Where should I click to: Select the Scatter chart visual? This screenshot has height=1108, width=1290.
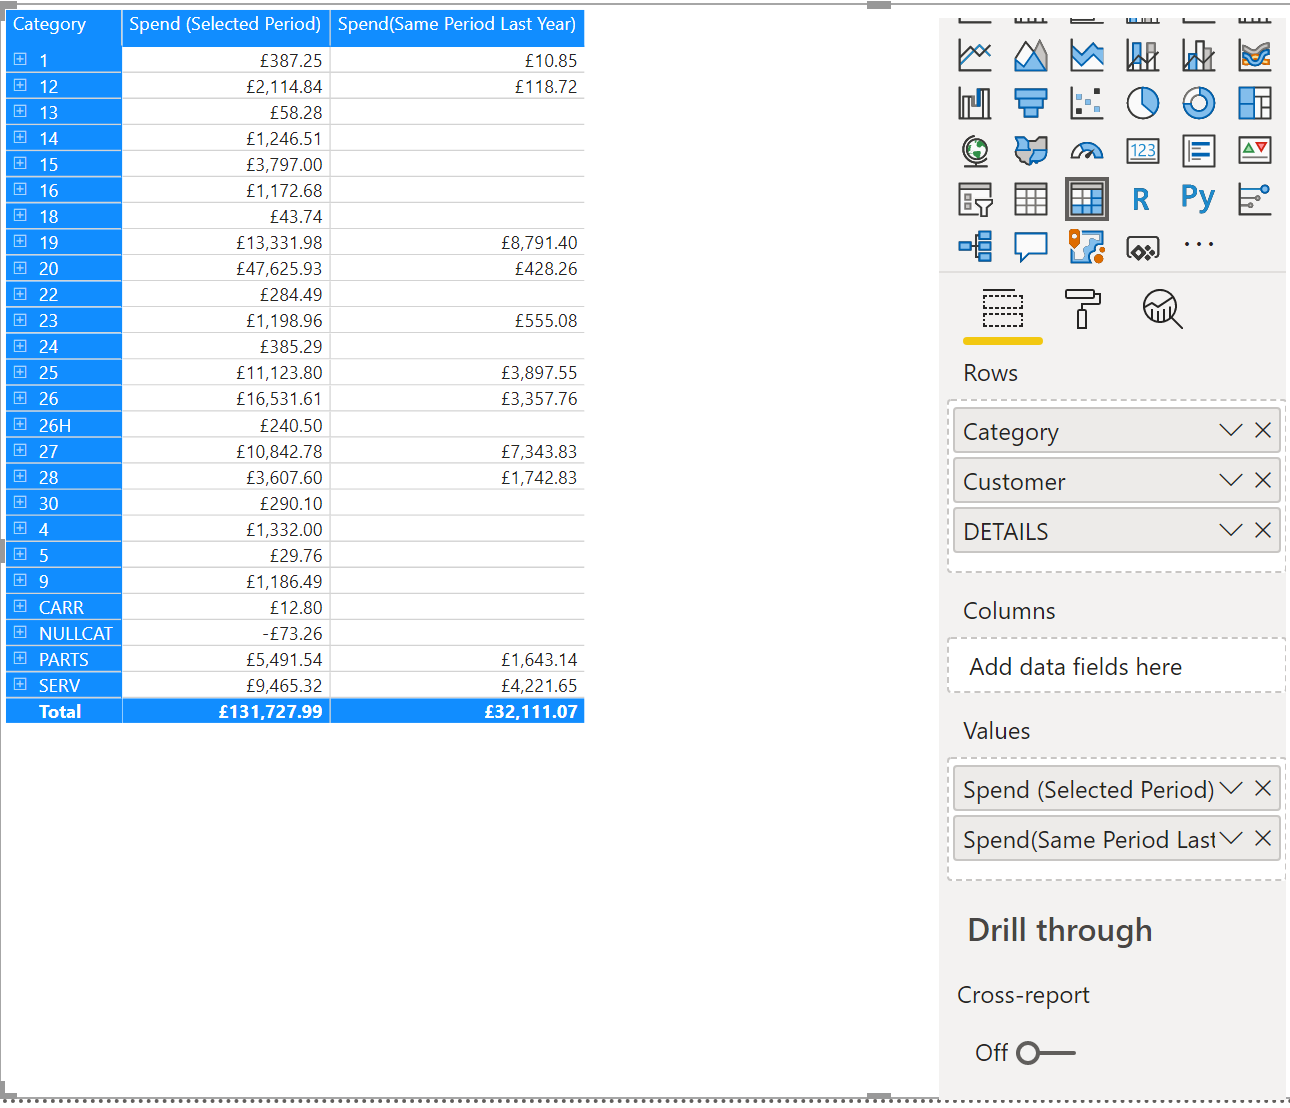pyautogui.click(x=1087, y=103)
